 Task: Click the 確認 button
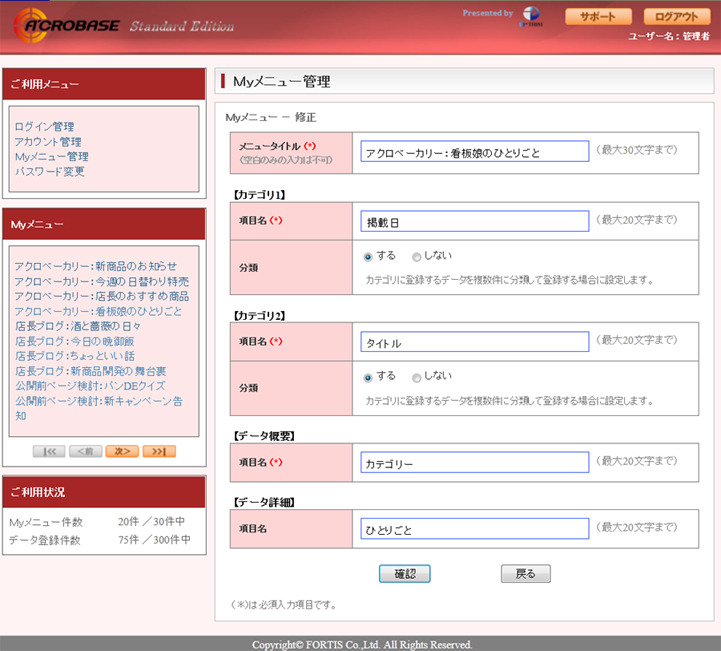pos(405,574)
